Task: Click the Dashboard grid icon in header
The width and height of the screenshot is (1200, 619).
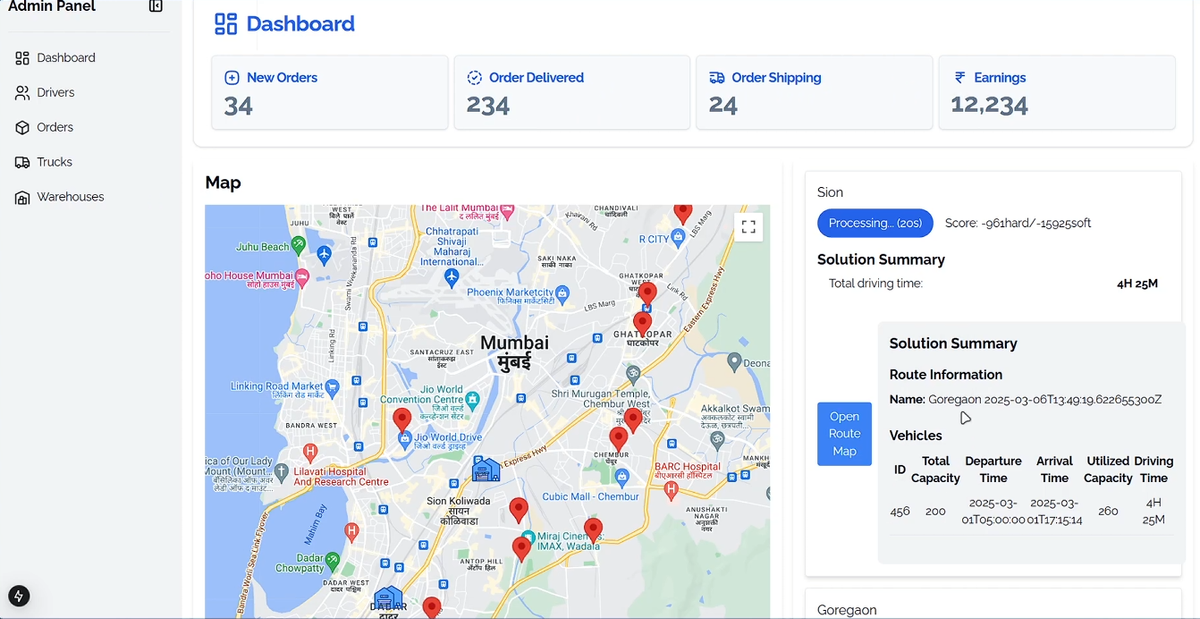Action: coord(226,24)
